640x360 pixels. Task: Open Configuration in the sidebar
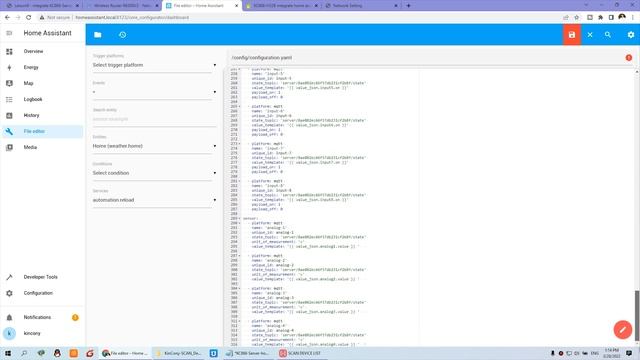click(x=42, y=293)
